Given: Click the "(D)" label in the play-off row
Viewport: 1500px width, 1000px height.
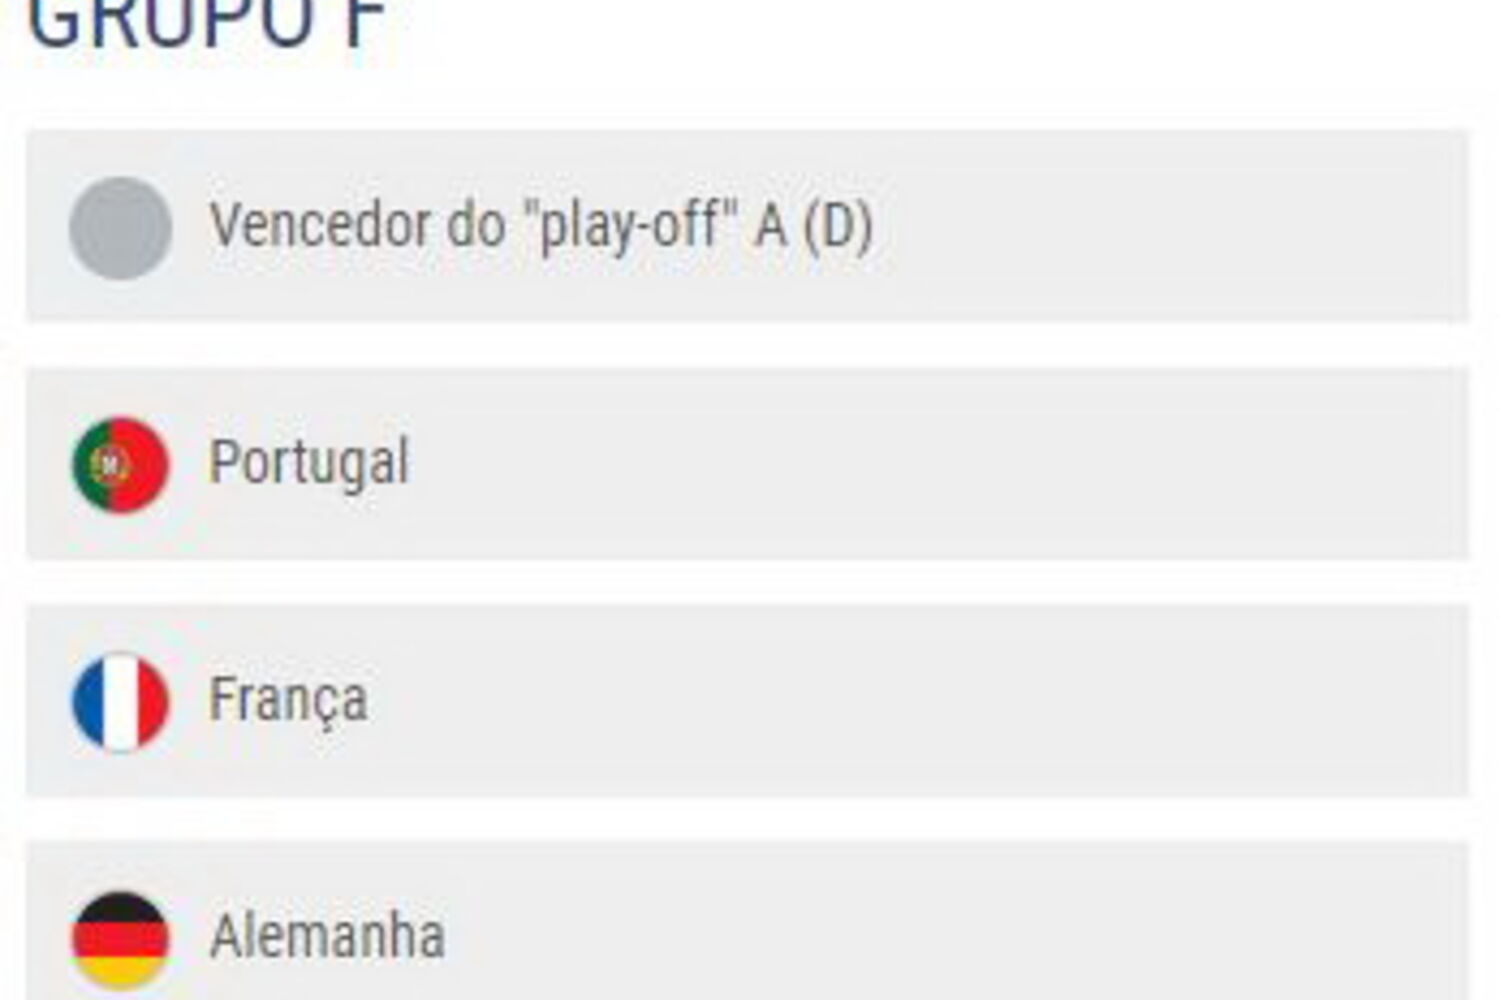Looking at the screenshot, I should 838,226.
